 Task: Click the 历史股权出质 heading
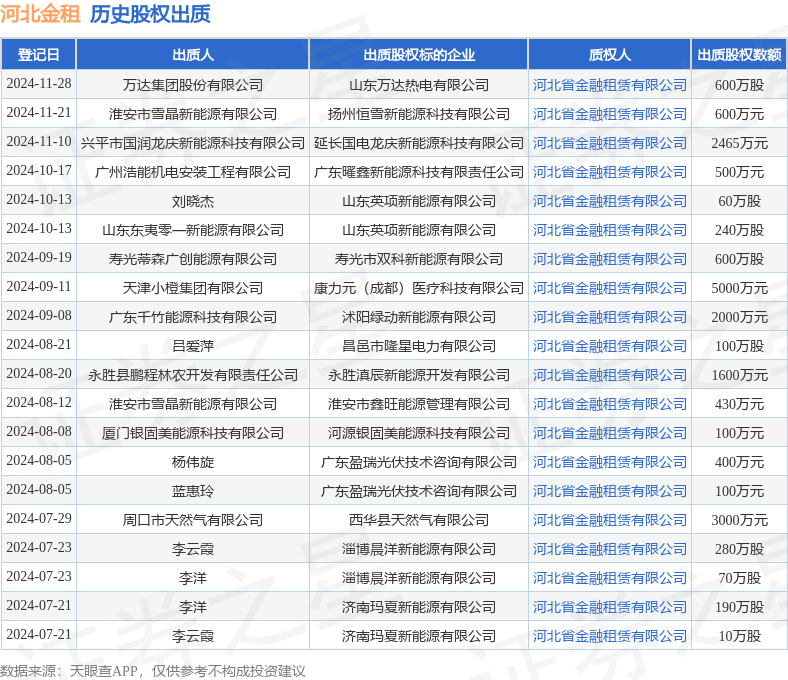click(150, 14)
